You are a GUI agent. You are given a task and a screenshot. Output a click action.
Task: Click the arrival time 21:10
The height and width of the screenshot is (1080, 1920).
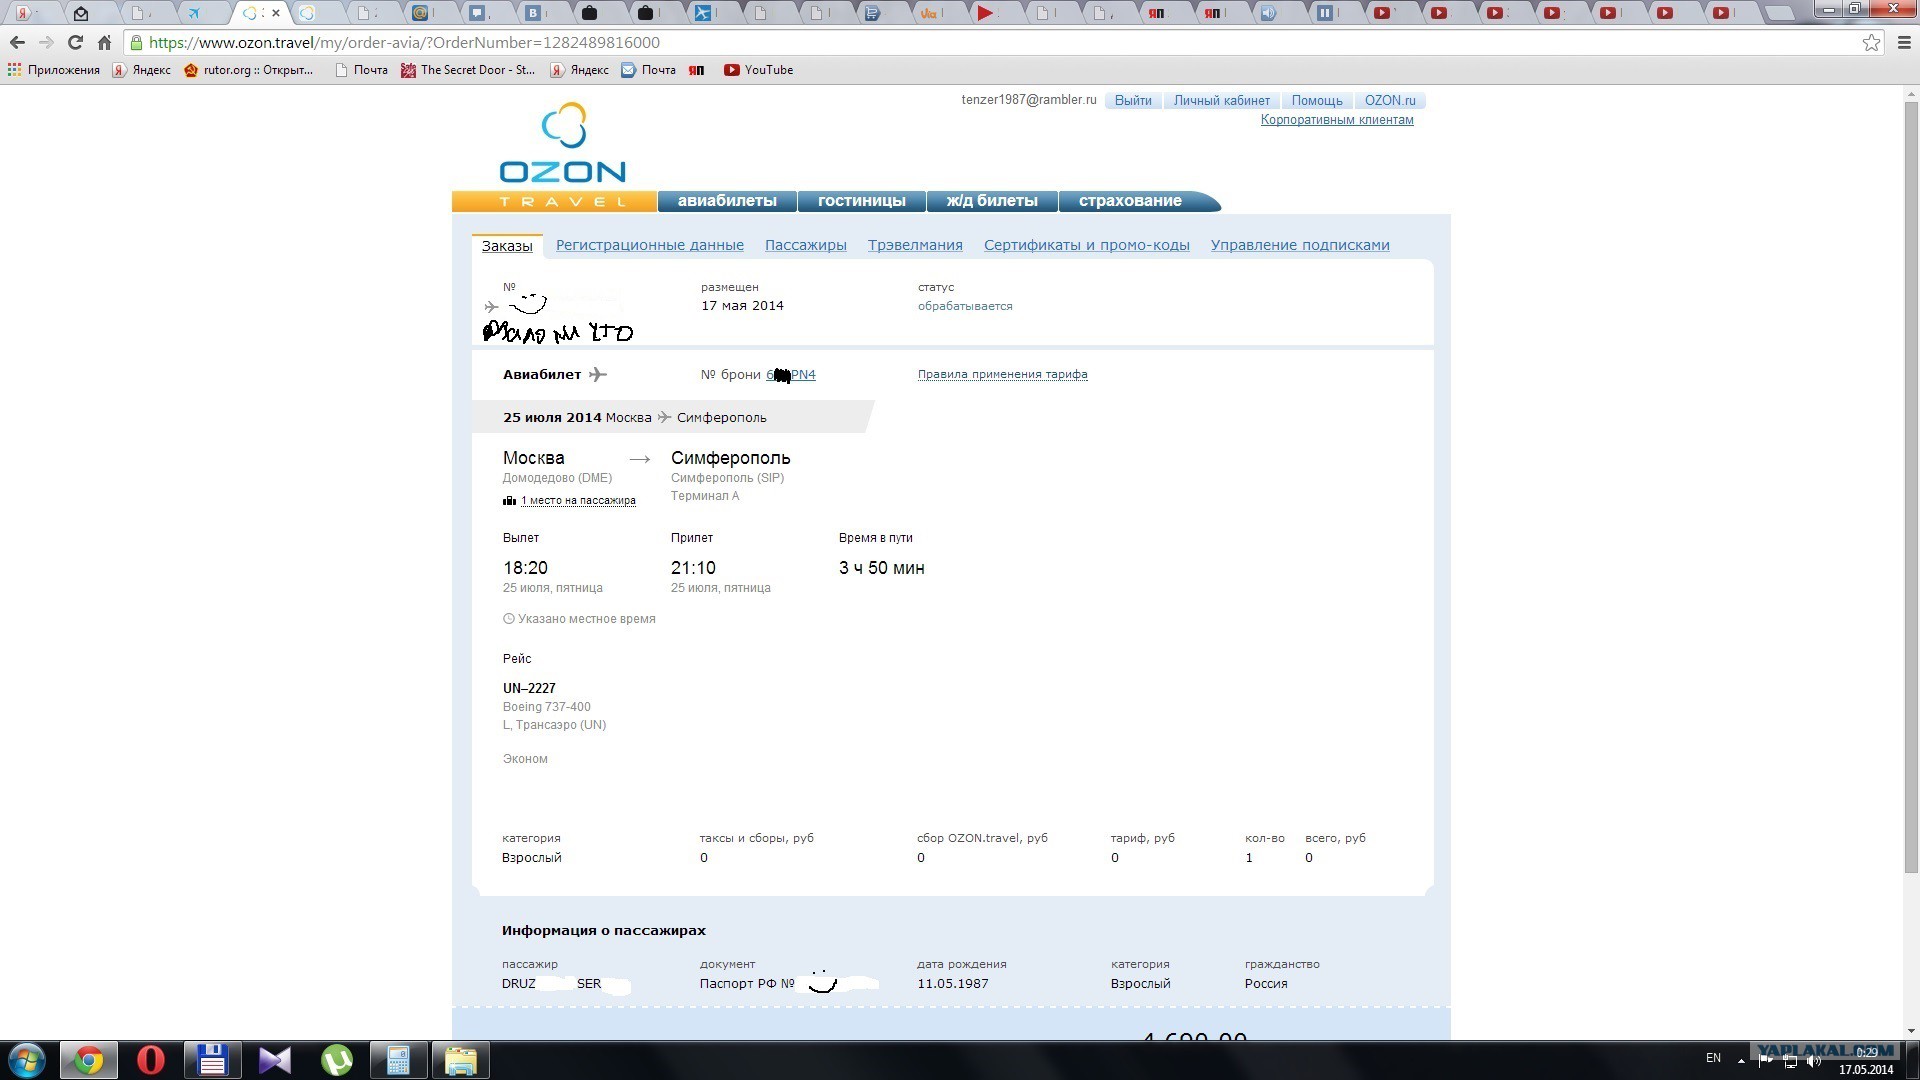pyautogui.click(x=693, y=568)
